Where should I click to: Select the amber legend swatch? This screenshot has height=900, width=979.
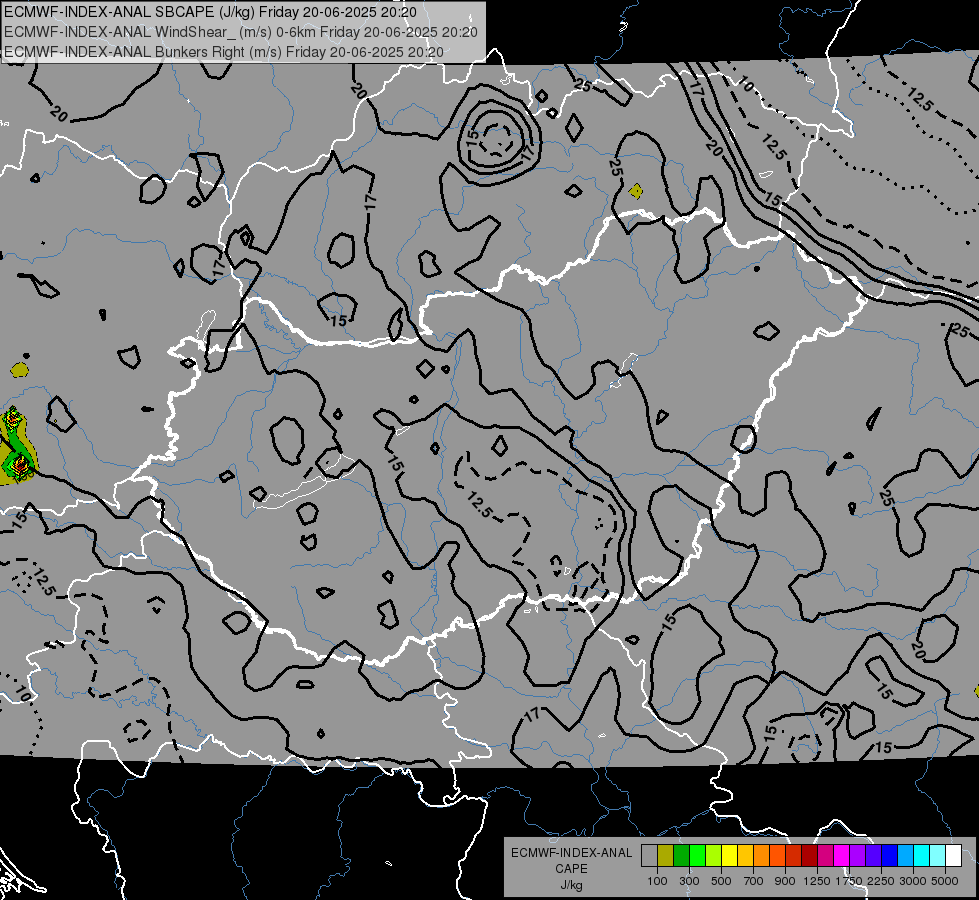click(x=745, y=856)
